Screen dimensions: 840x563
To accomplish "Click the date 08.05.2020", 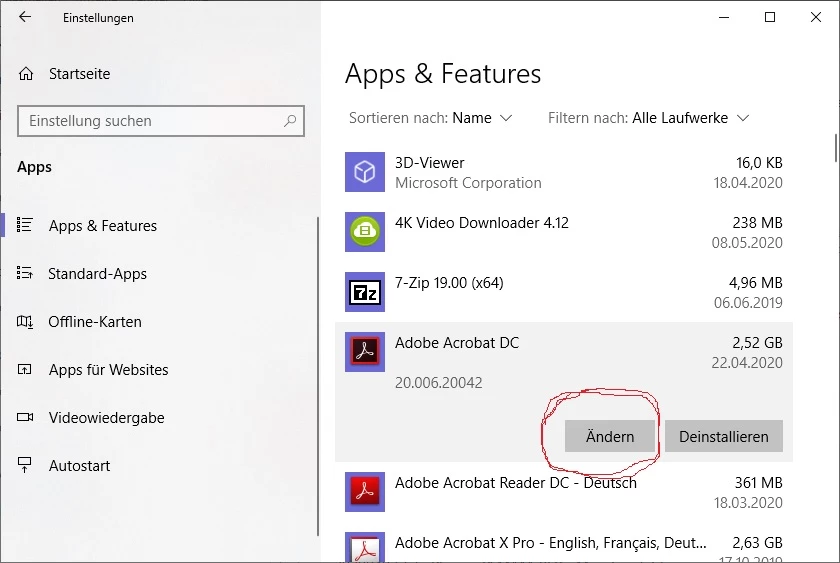I will [747, 243].
